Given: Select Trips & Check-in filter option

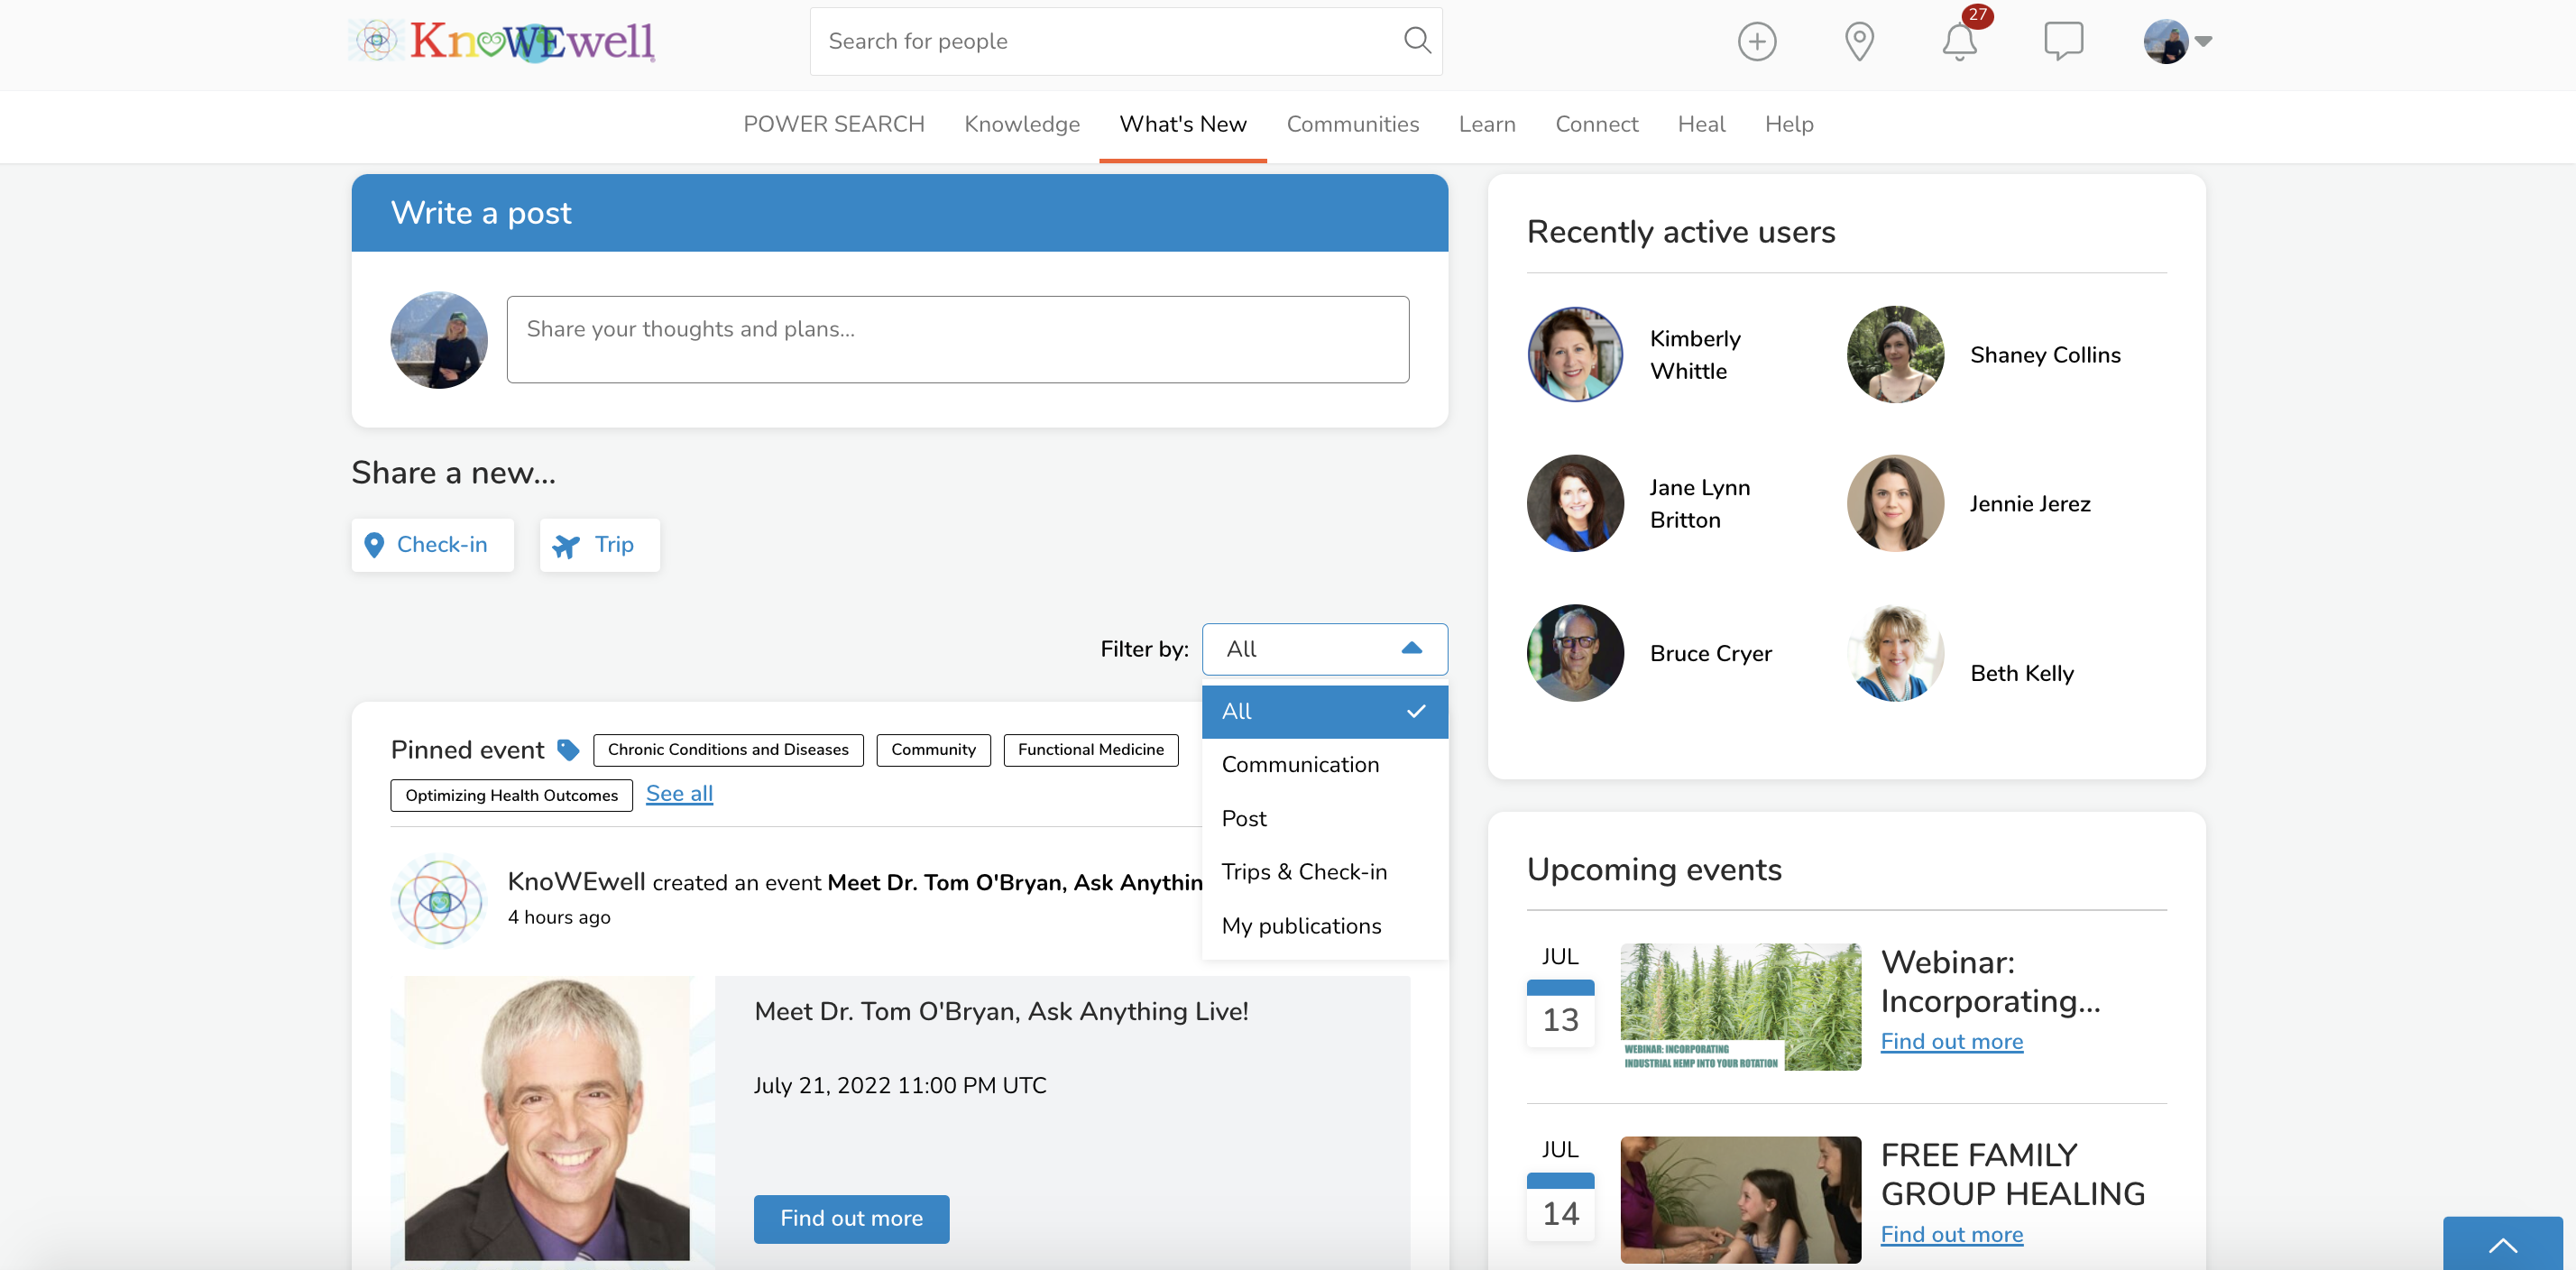Looking at the screenshot, I should pyautogui.click(x=1324, y=871).
